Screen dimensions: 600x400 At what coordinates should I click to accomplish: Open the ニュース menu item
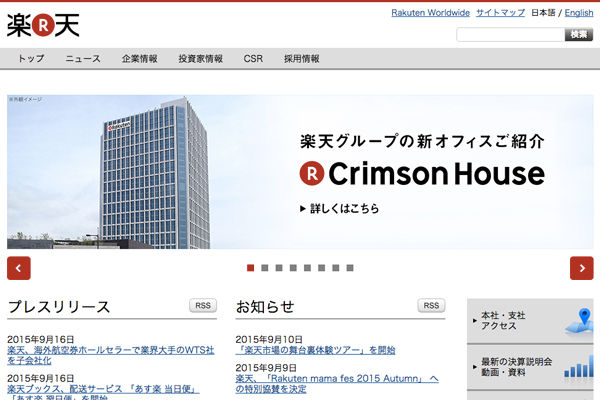point(83,59)
